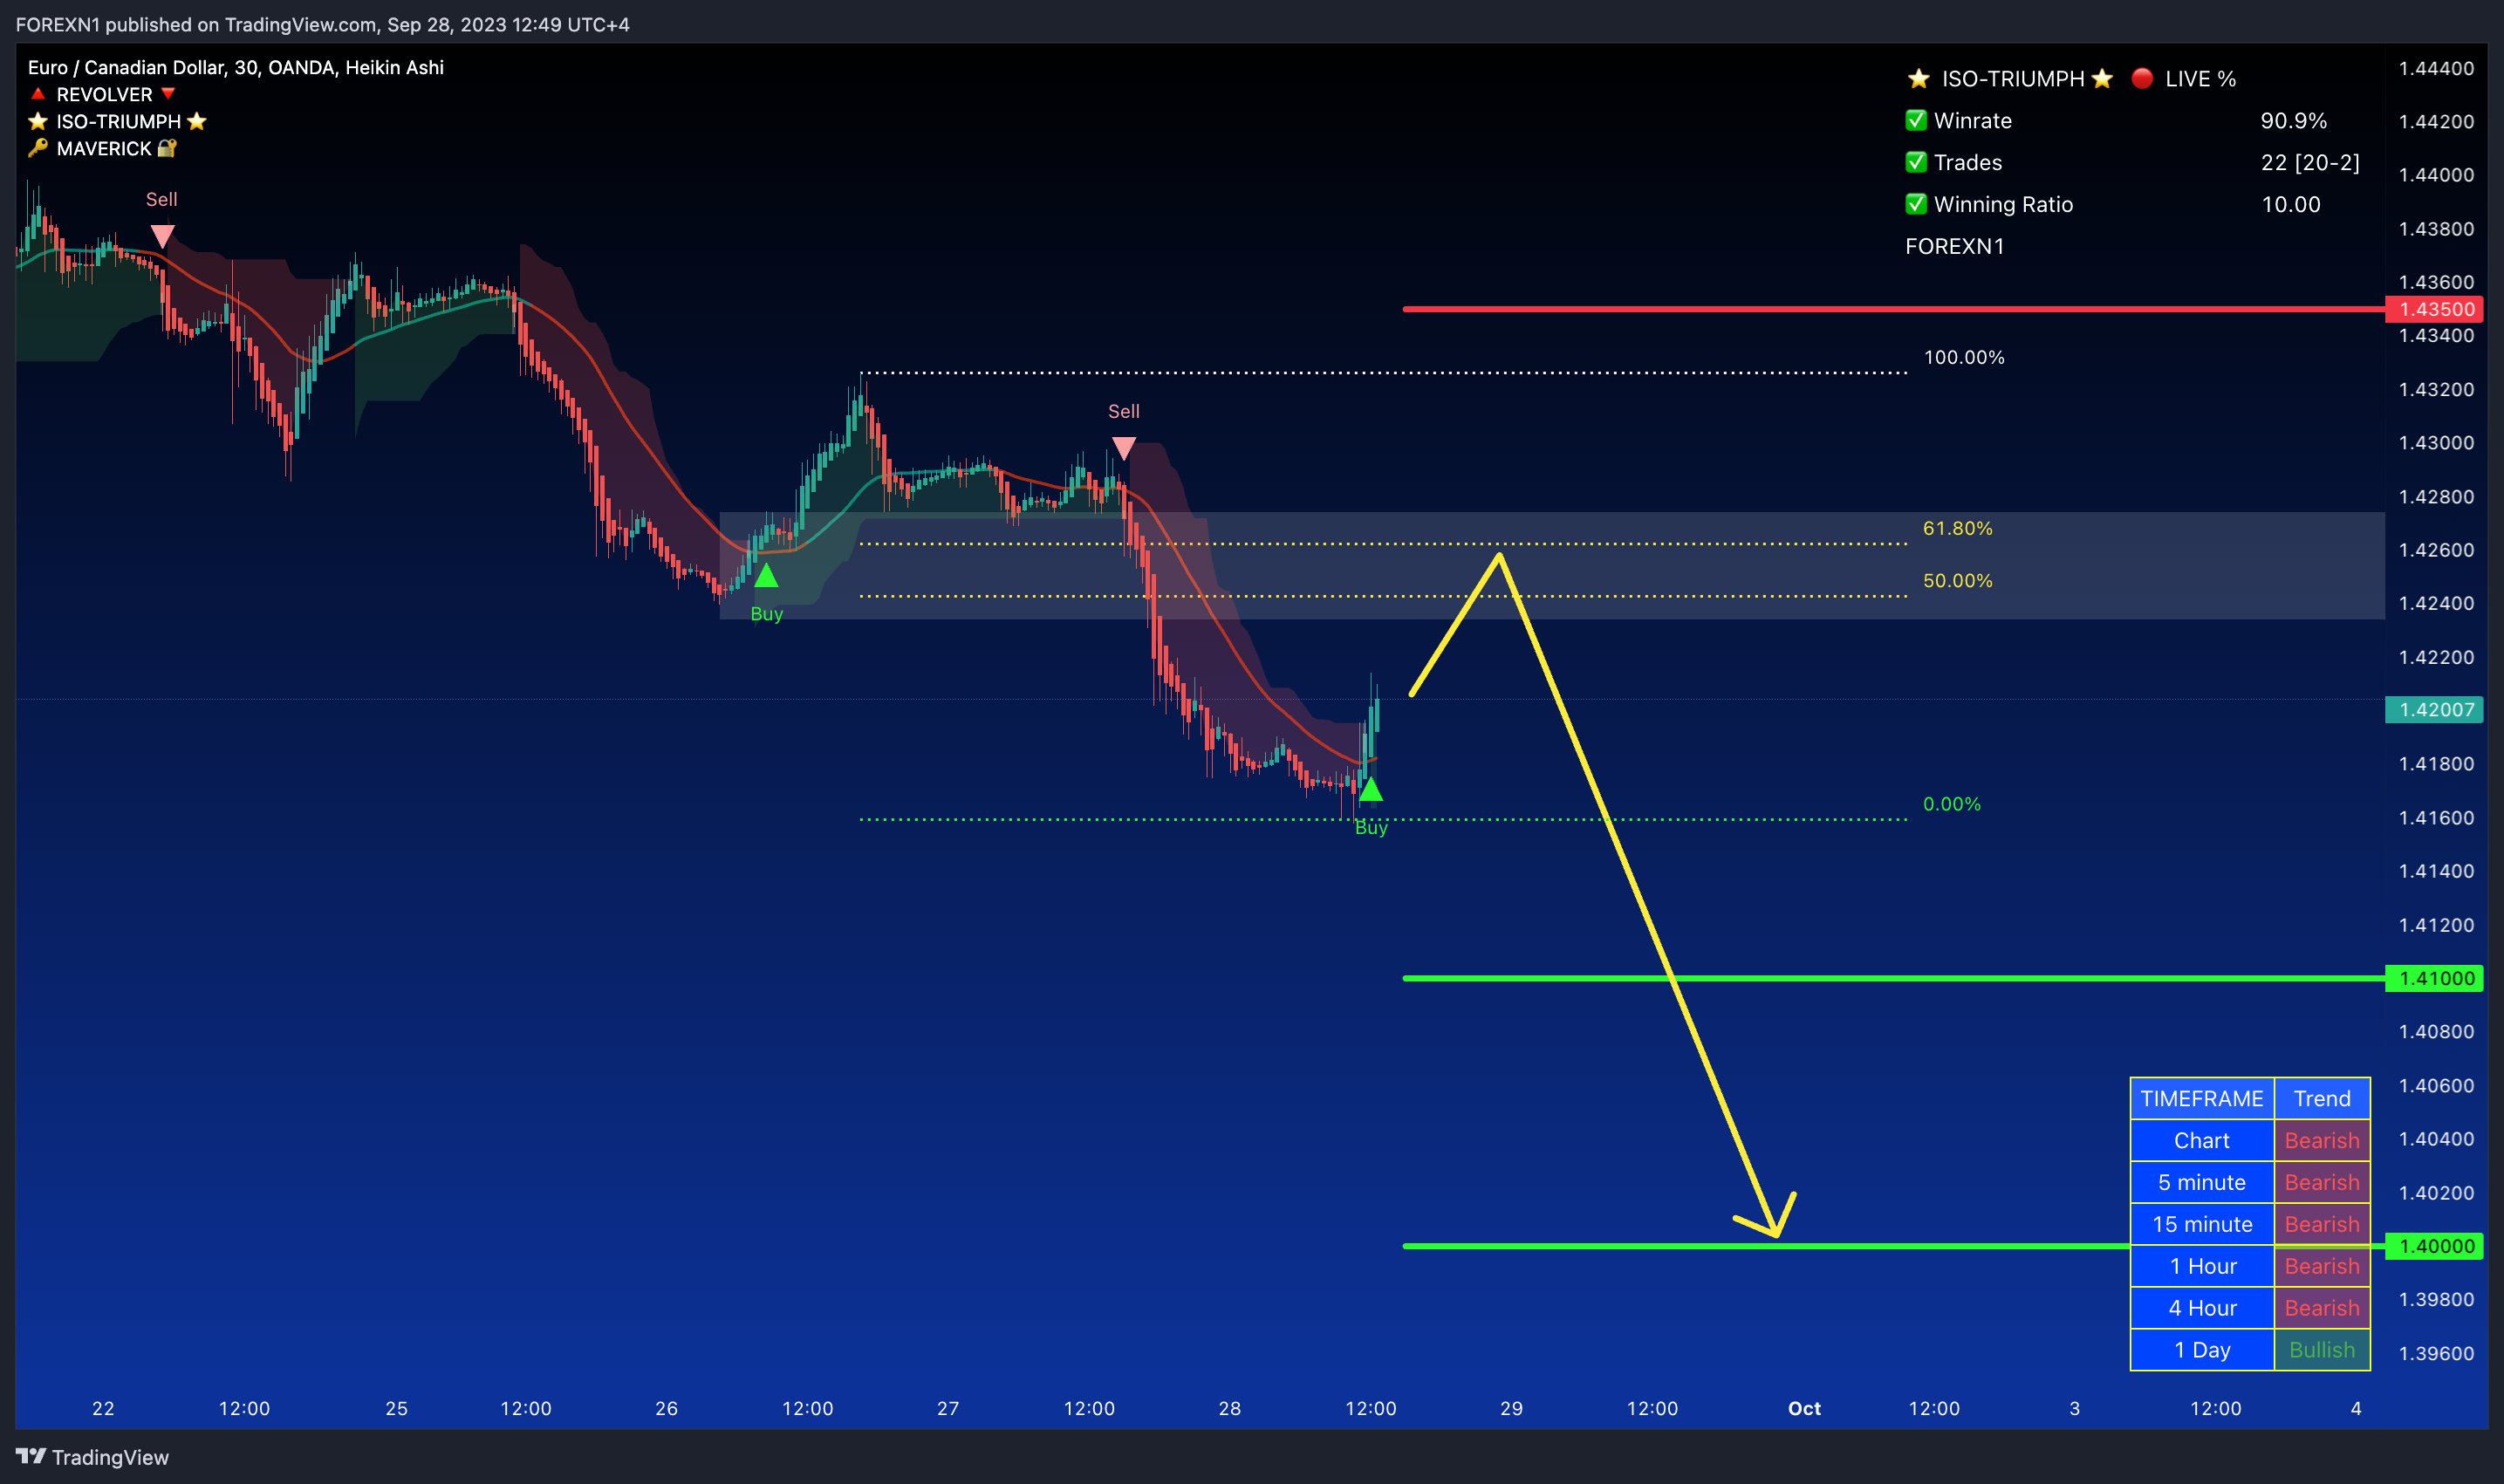This screenshot has height=1484, width=2504.
Task: Click the Winning Ratio green checkmark icon
Action: point(1916,204)
